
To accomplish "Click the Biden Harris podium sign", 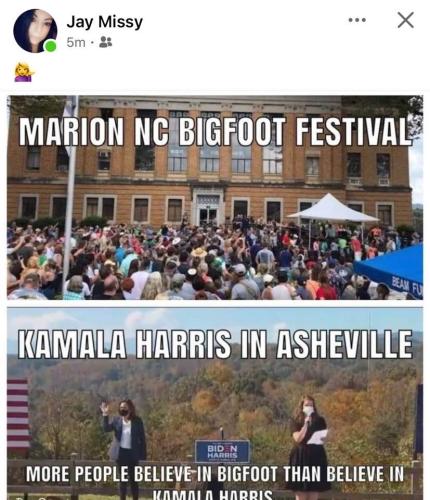I will click(222, 451).
